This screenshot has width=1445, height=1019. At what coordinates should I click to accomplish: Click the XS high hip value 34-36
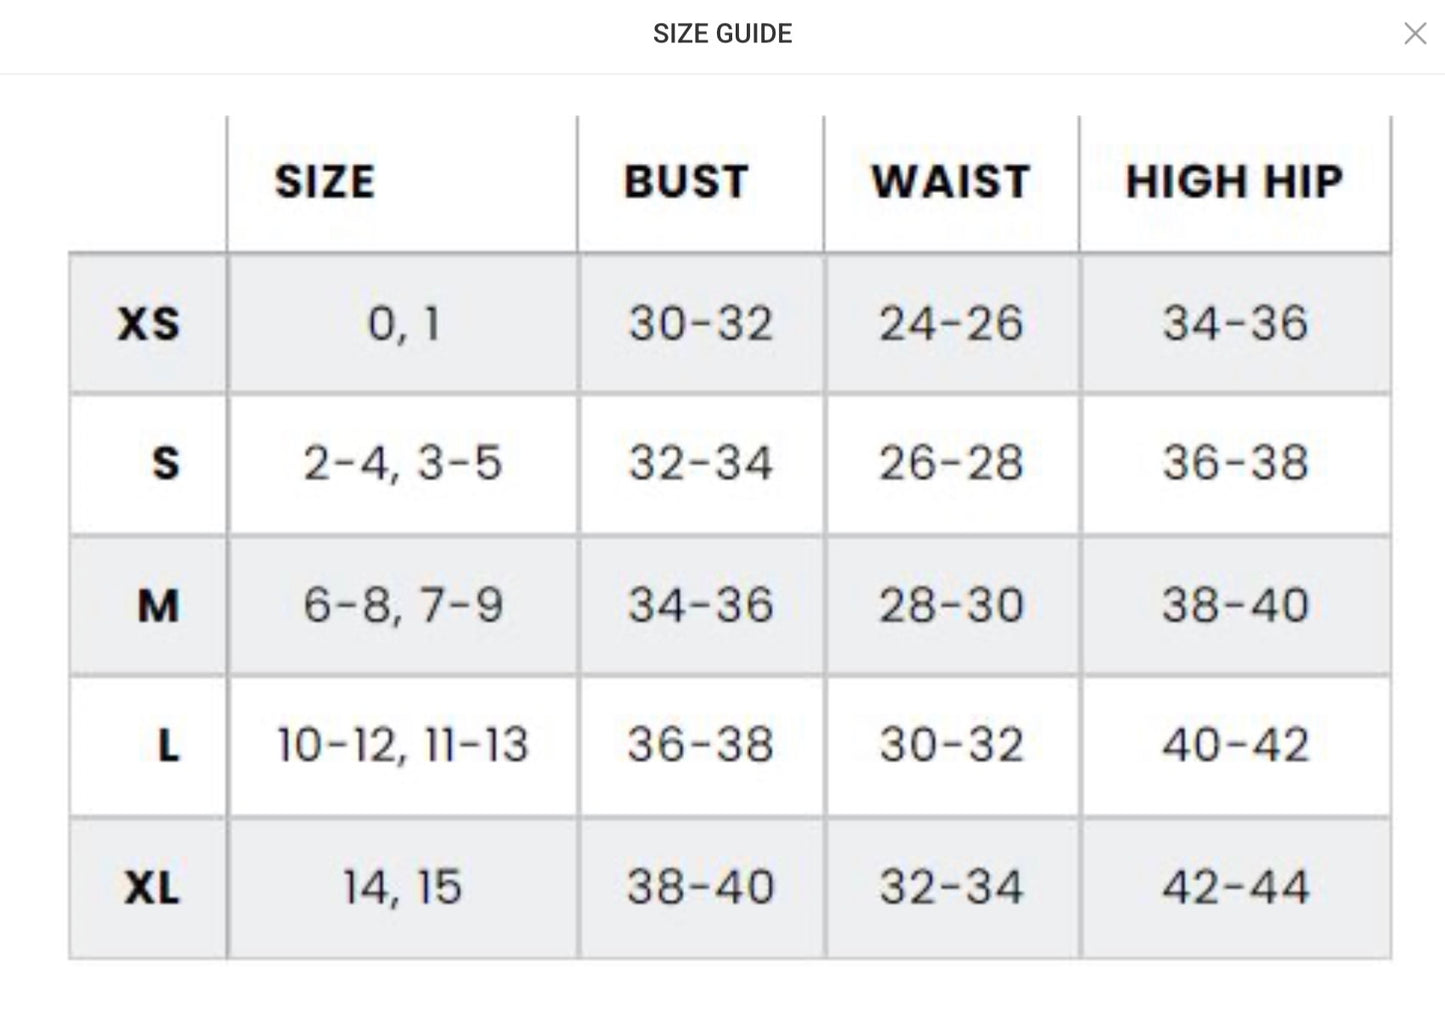click(x=1235, y=324)
